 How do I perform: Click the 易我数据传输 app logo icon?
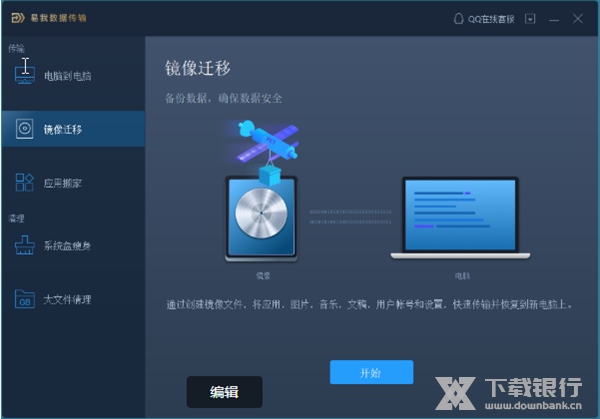coord(18,18)
